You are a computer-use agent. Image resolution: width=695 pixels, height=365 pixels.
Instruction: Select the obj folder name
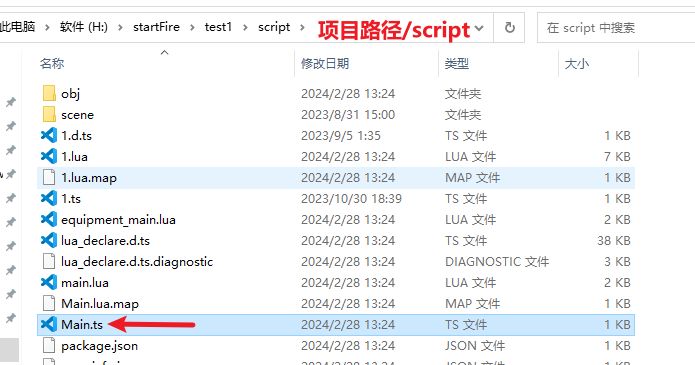click(x=70, y=94)
